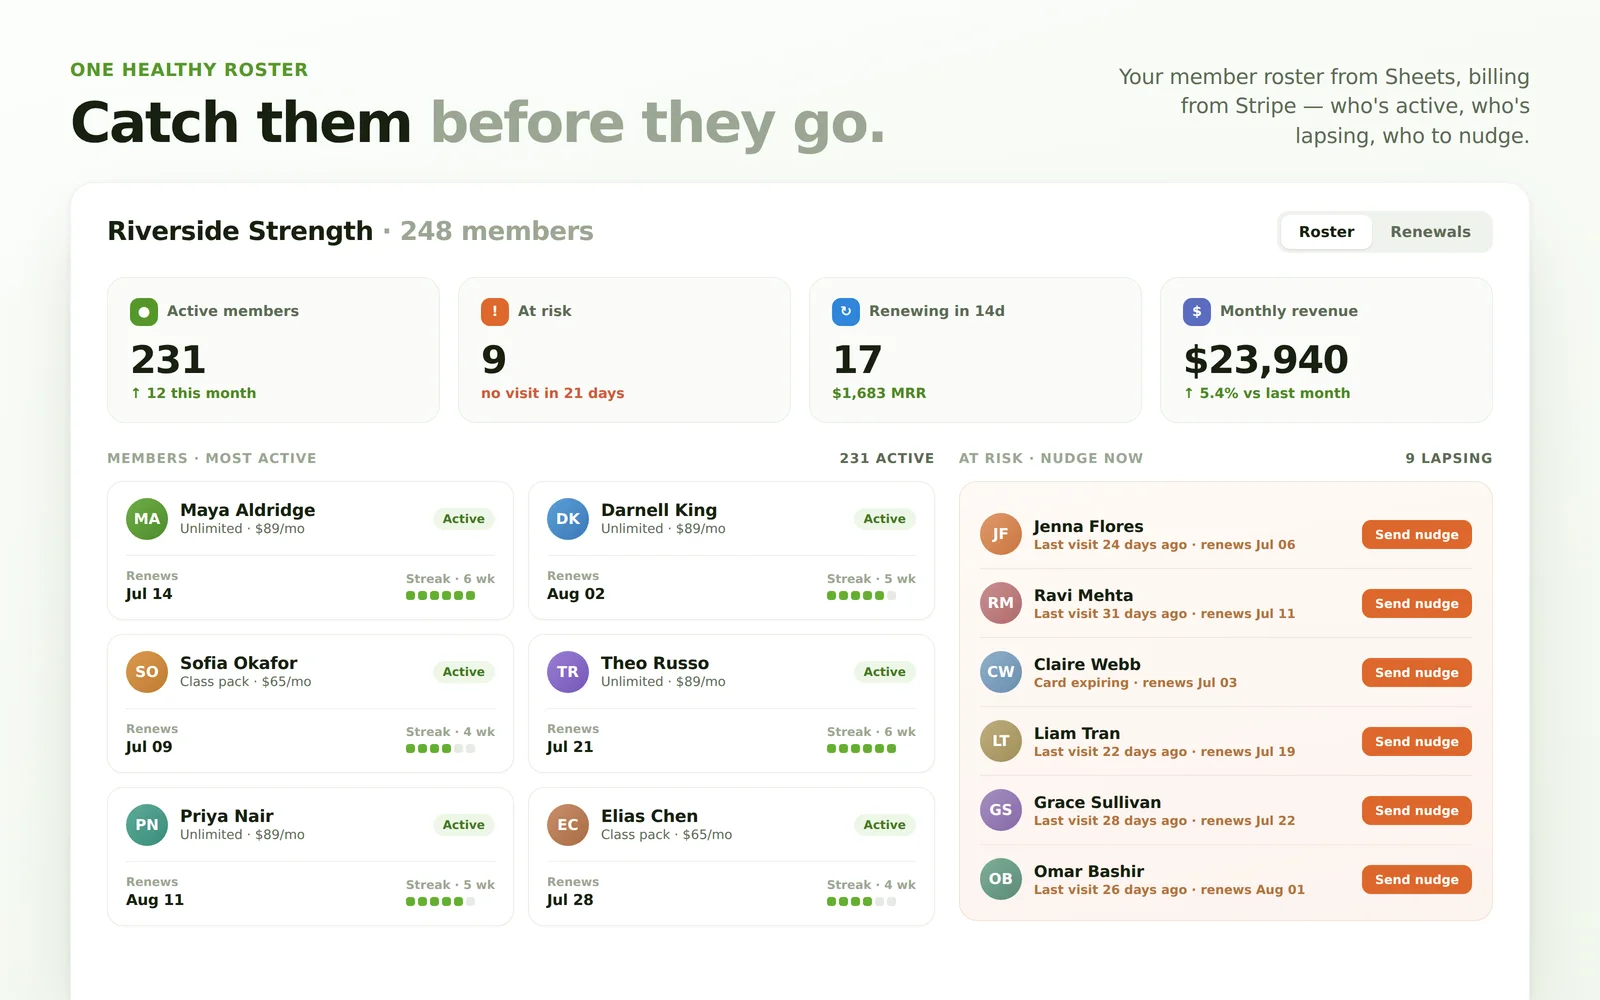
Task: Click Omar Bashir's OB avatar
Action: [1001, 879]
